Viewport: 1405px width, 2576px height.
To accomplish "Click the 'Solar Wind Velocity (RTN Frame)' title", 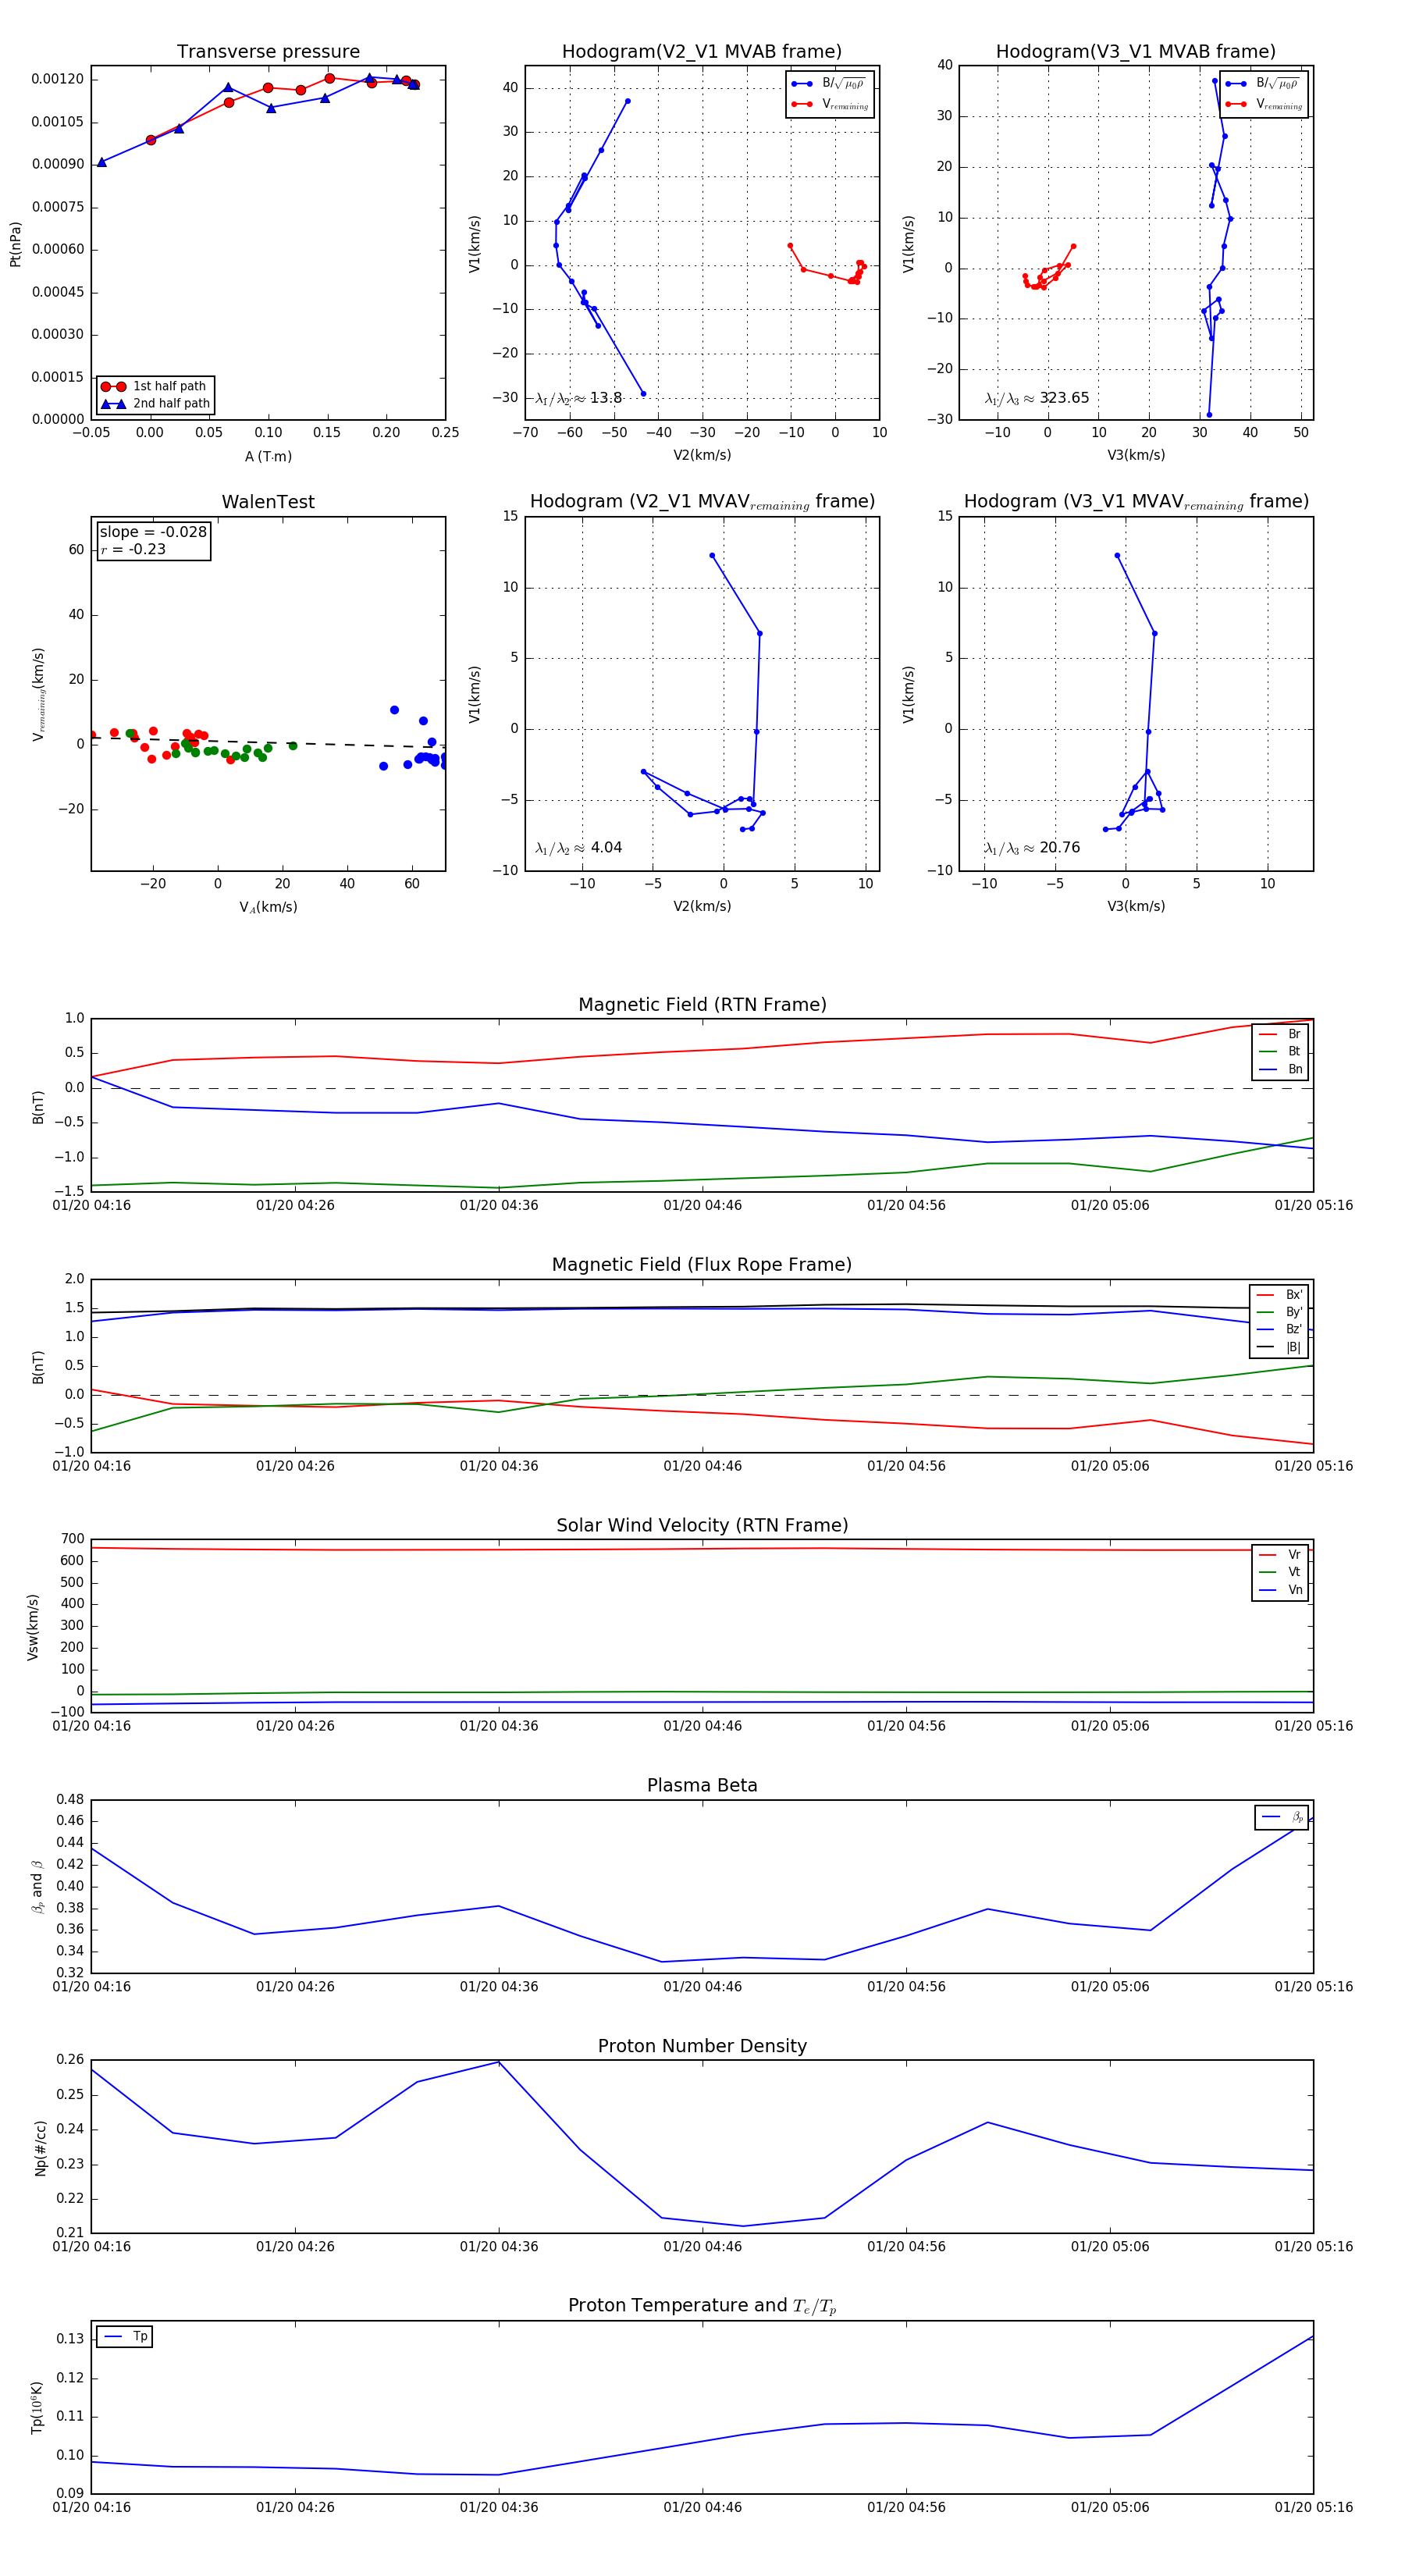I will tap(702, 1526).
